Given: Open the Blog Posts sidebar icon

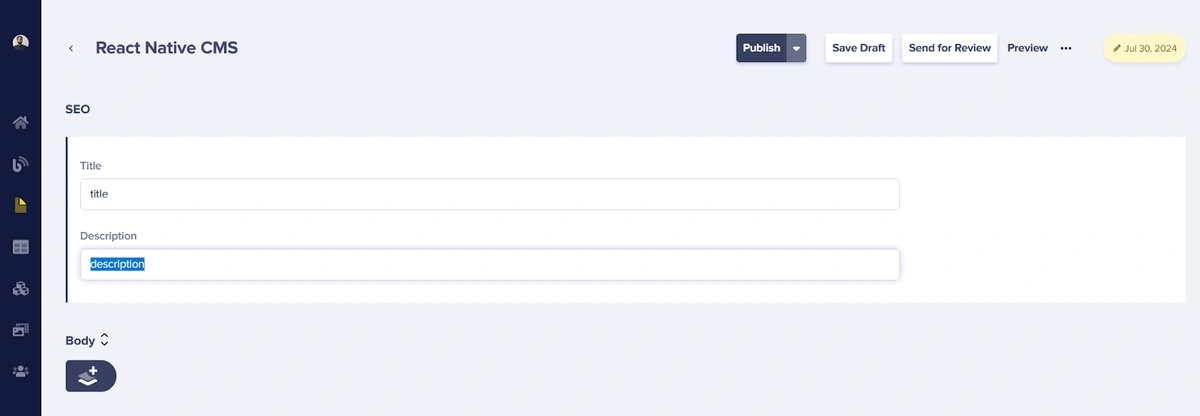Looking at the screenshot, I should (x=20, y=164).
